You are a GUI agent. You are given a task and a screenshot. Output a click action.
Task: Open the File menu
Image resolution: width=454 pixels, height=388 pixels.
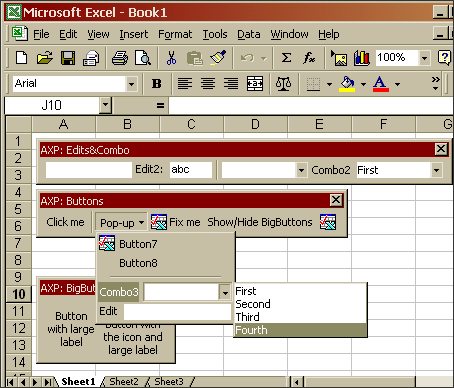coord(41,34)
